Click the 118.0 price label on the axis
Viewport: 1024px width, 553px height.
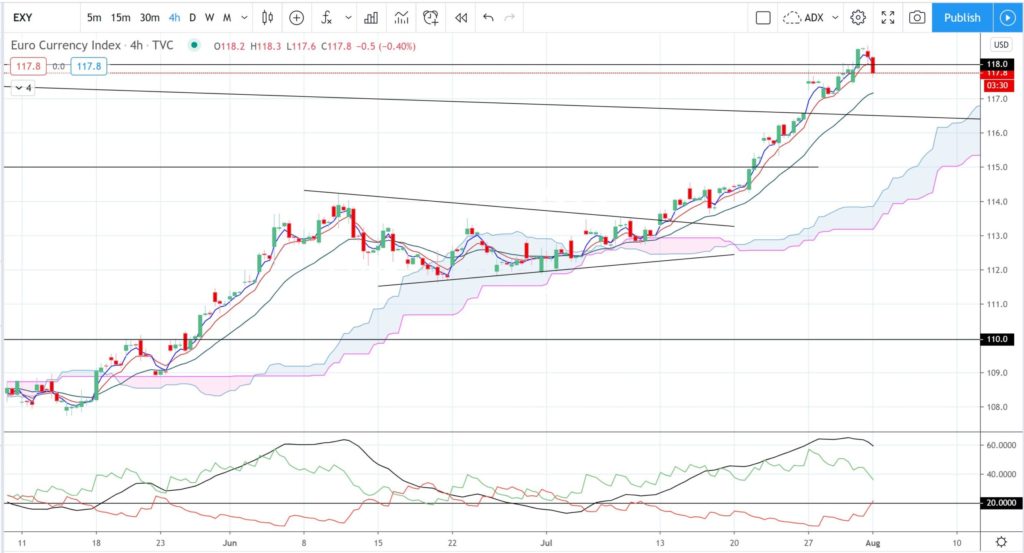pos(997,64)
